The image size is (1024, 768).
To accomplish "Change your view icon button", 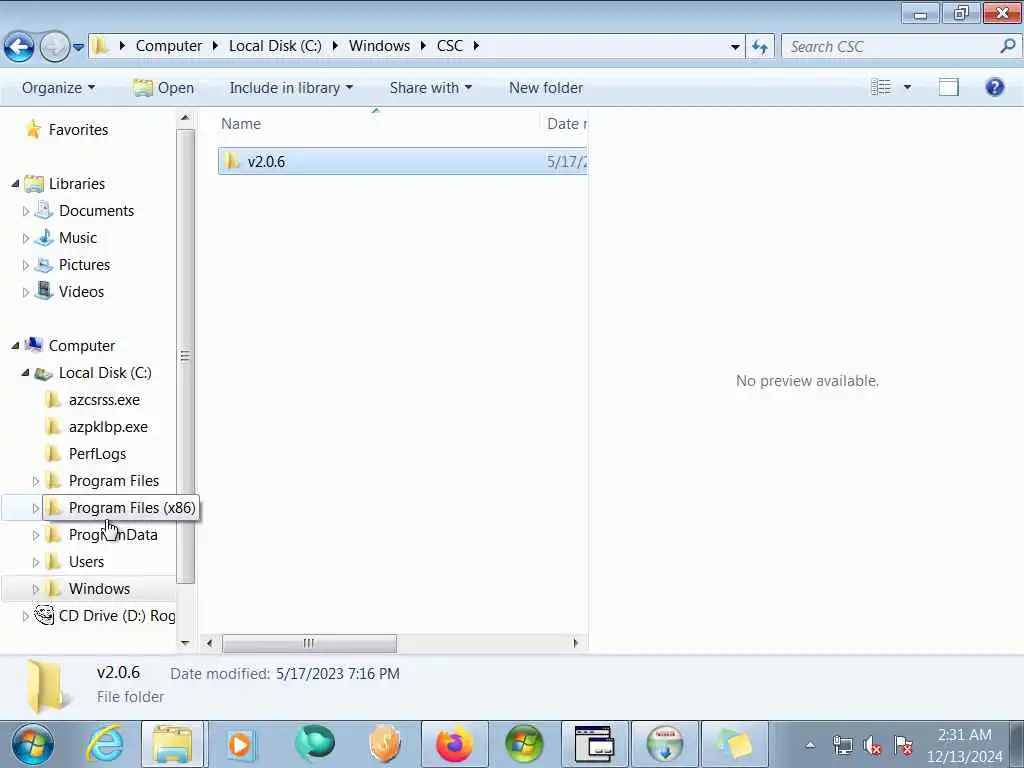I will click(881, 87).
